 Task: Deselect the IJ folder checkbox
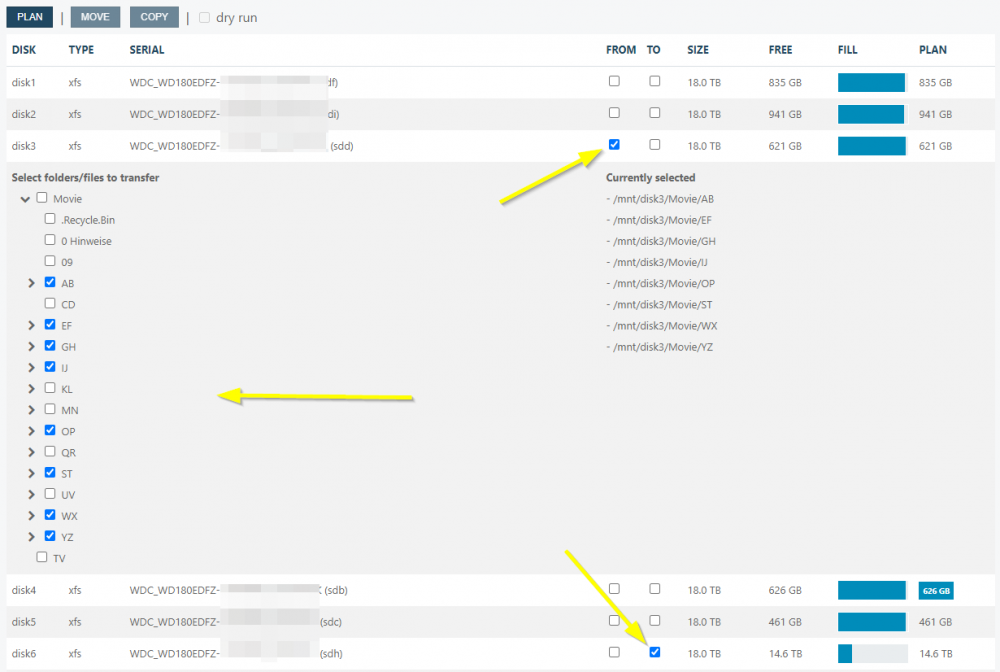pos(50,367)
